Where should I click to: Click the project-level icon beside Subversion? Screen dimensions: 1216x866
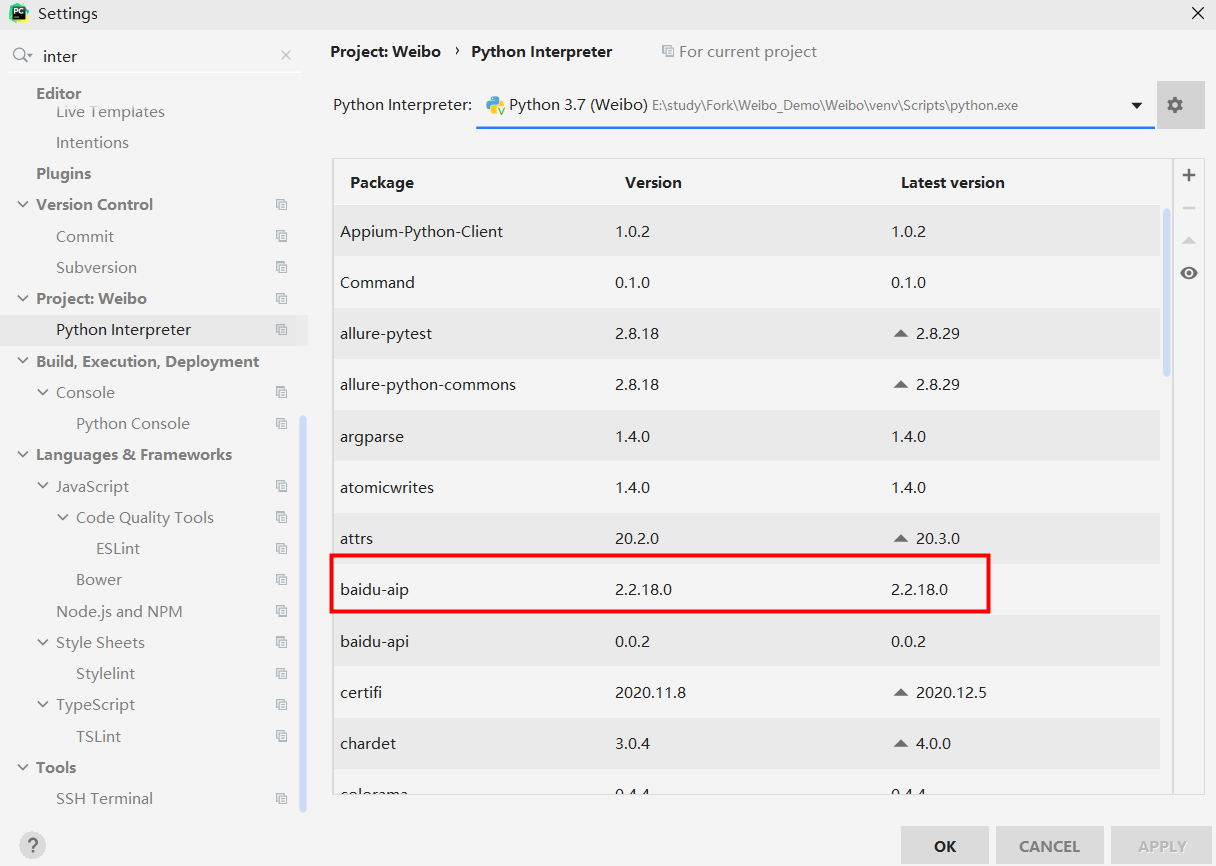(282, 268)
